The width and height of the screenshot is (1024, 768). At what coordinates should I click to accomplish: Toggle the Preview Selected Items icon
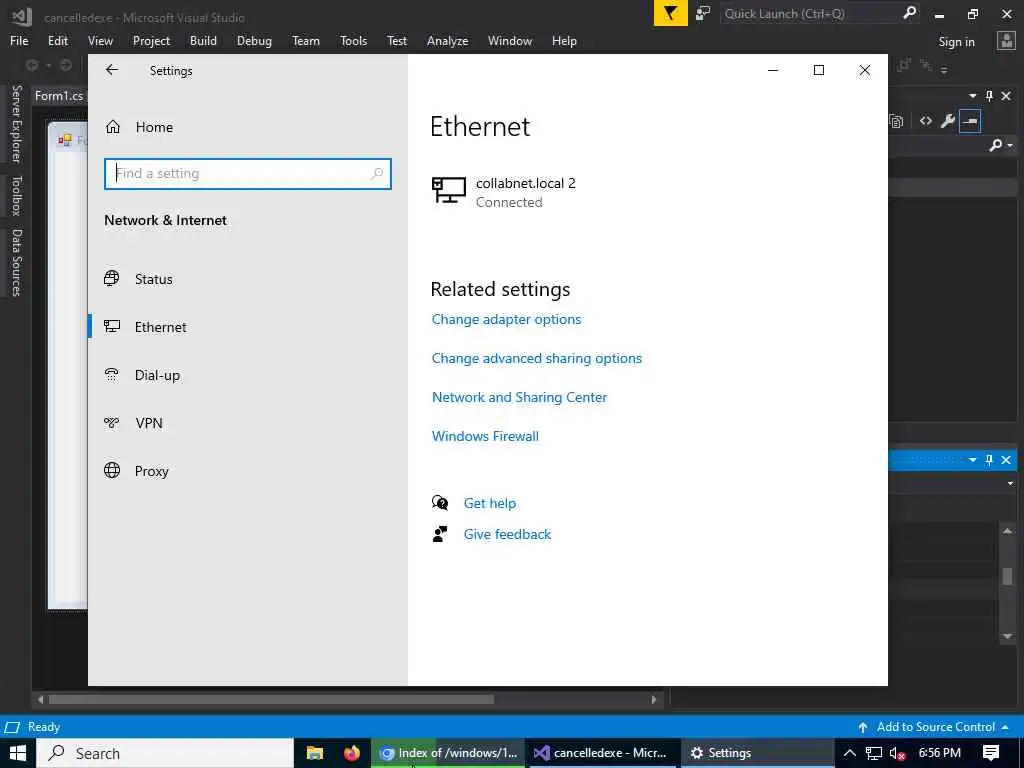[970, 121]
